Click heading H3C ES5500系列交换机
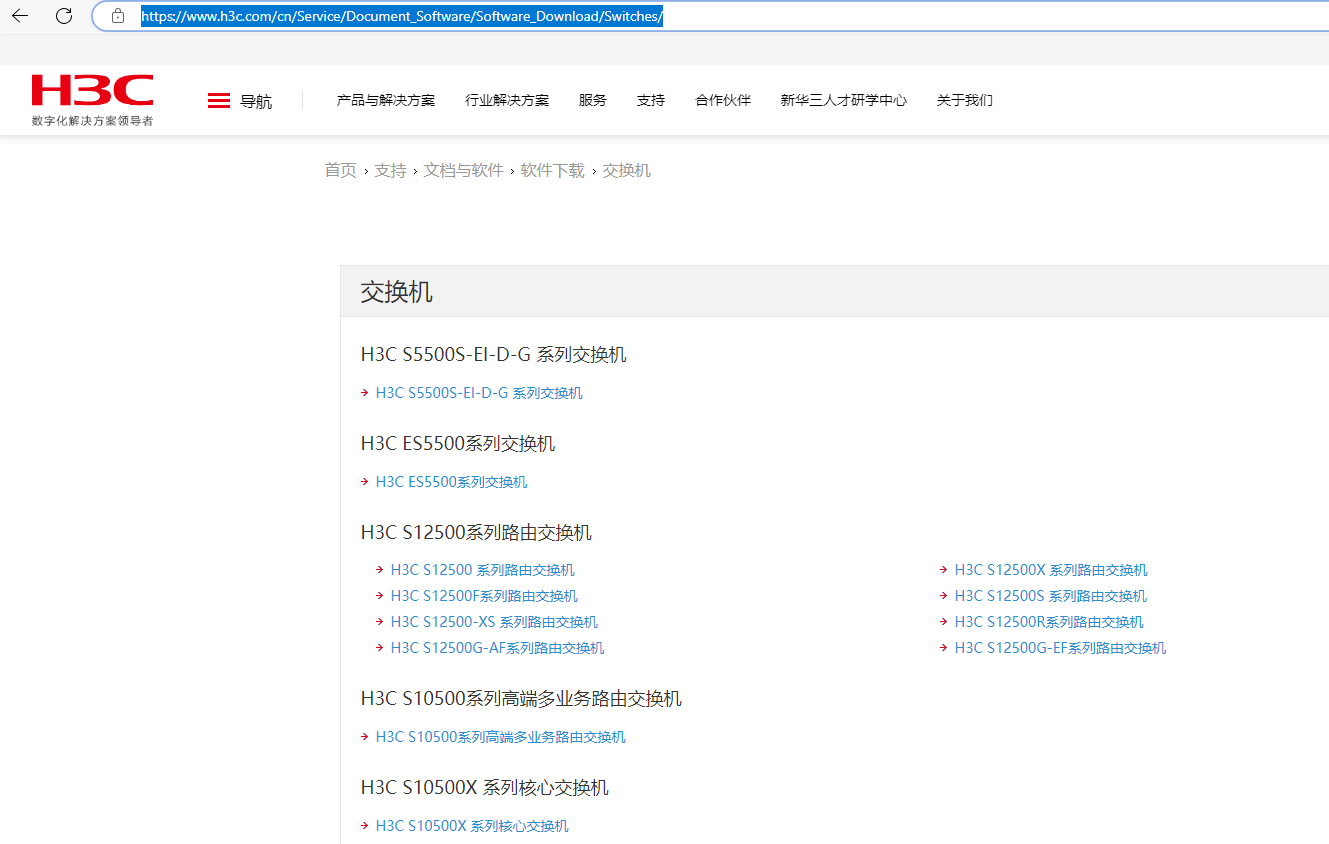Image resolution: width=1329 pixels, height=844 pixels. 458,444
